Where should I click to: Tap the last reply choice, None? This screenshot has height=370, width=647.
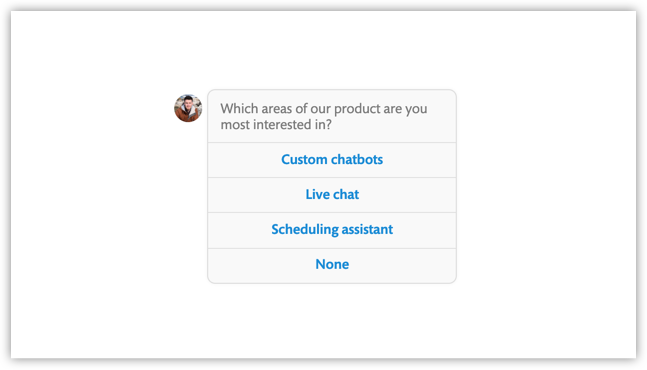[x=332, y=265]
